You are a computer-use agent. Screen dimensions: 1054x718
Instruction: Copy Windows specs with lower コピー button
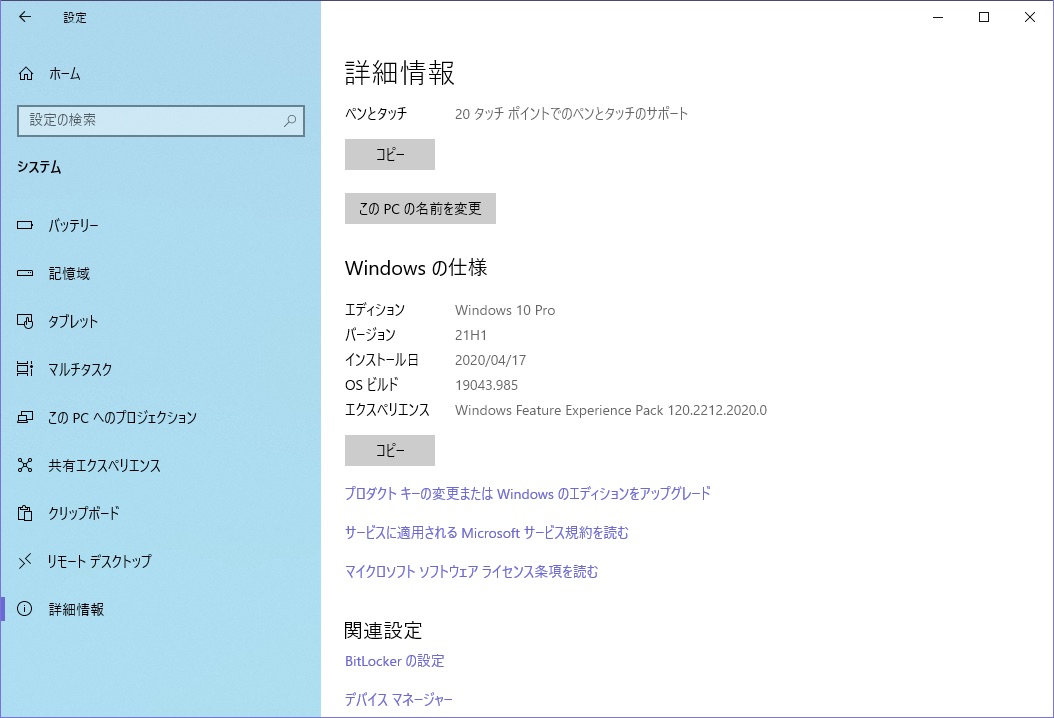390,450
